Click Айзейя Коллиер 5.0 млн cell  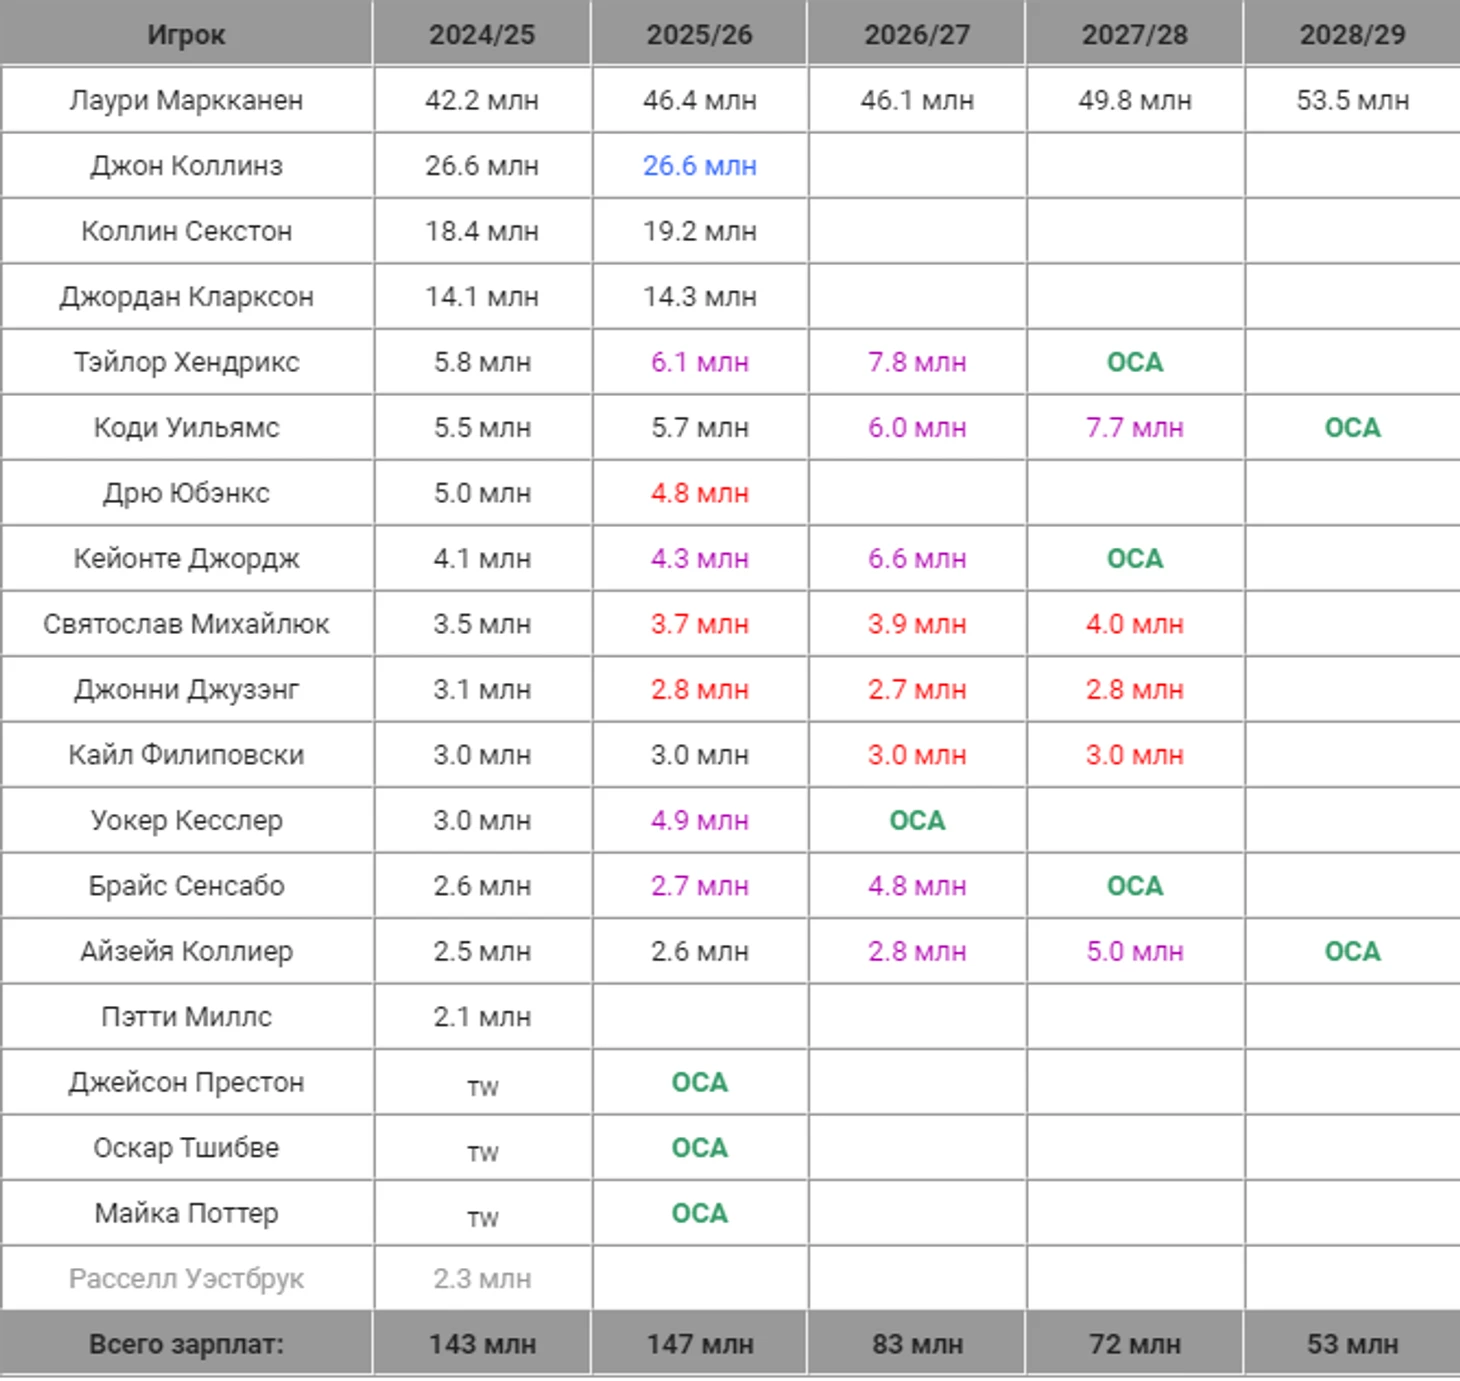[x=1135, y=951]
